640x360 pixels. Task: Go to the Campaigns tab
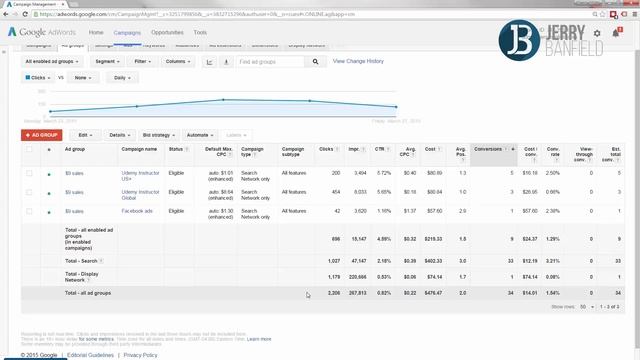pyautogui.click(x=127, y=33)
